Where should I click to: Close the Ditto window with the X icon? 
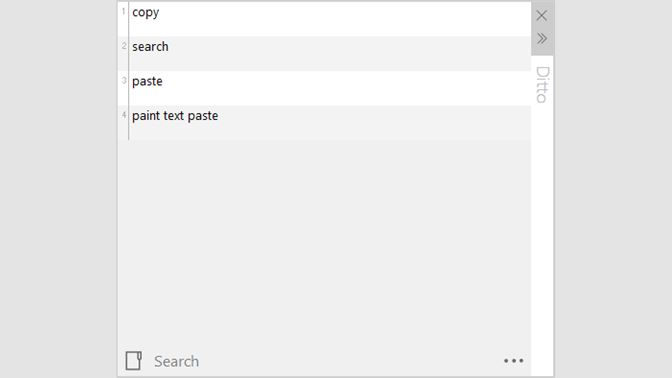541,16
